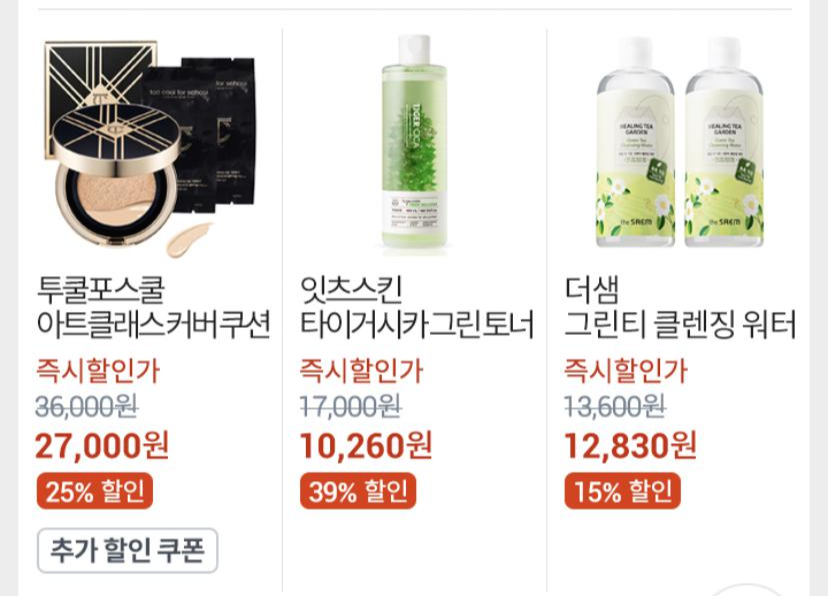Click the struck-through 13,600원 original price

click(615, 407)
